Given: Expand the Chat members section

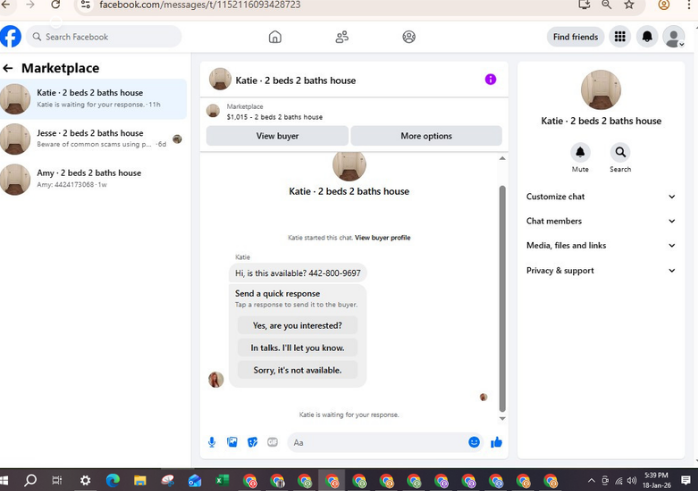Looking at the screenshot, I should pyautogui.click(x=601, y=221).
